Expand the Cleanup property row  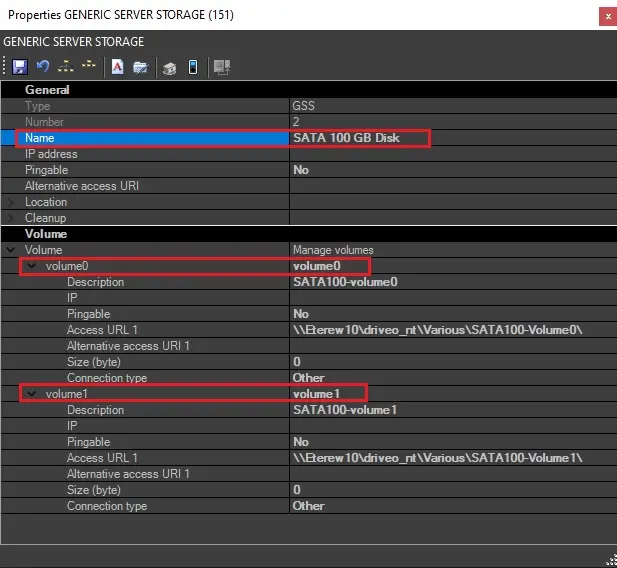11,218
